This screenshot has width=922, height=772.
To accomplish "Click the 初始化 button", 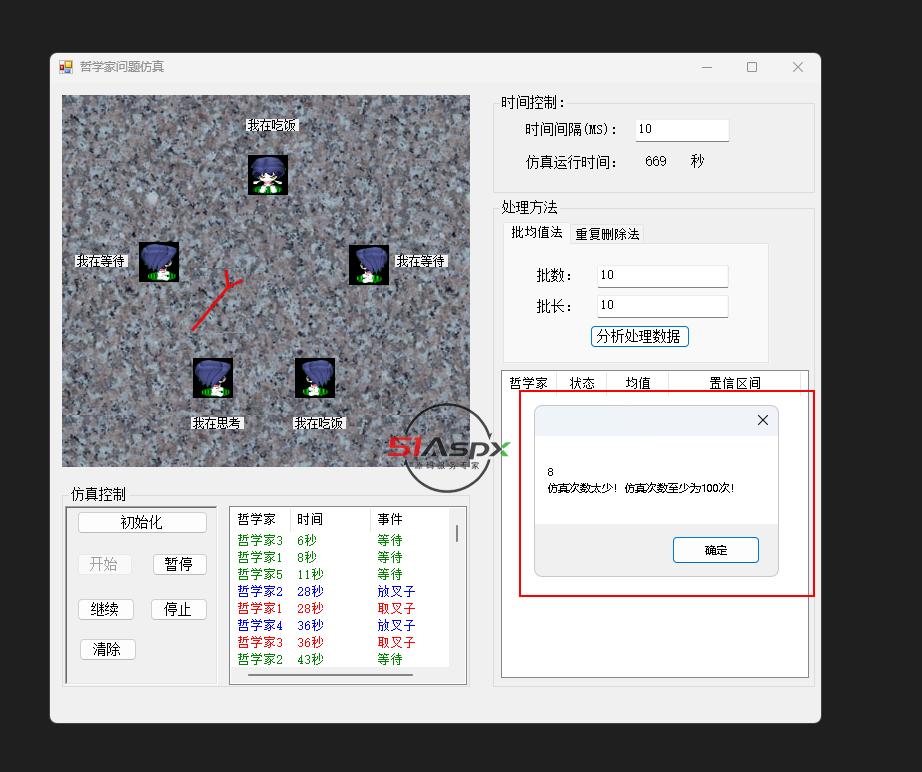I will click(x=142, y=522).
